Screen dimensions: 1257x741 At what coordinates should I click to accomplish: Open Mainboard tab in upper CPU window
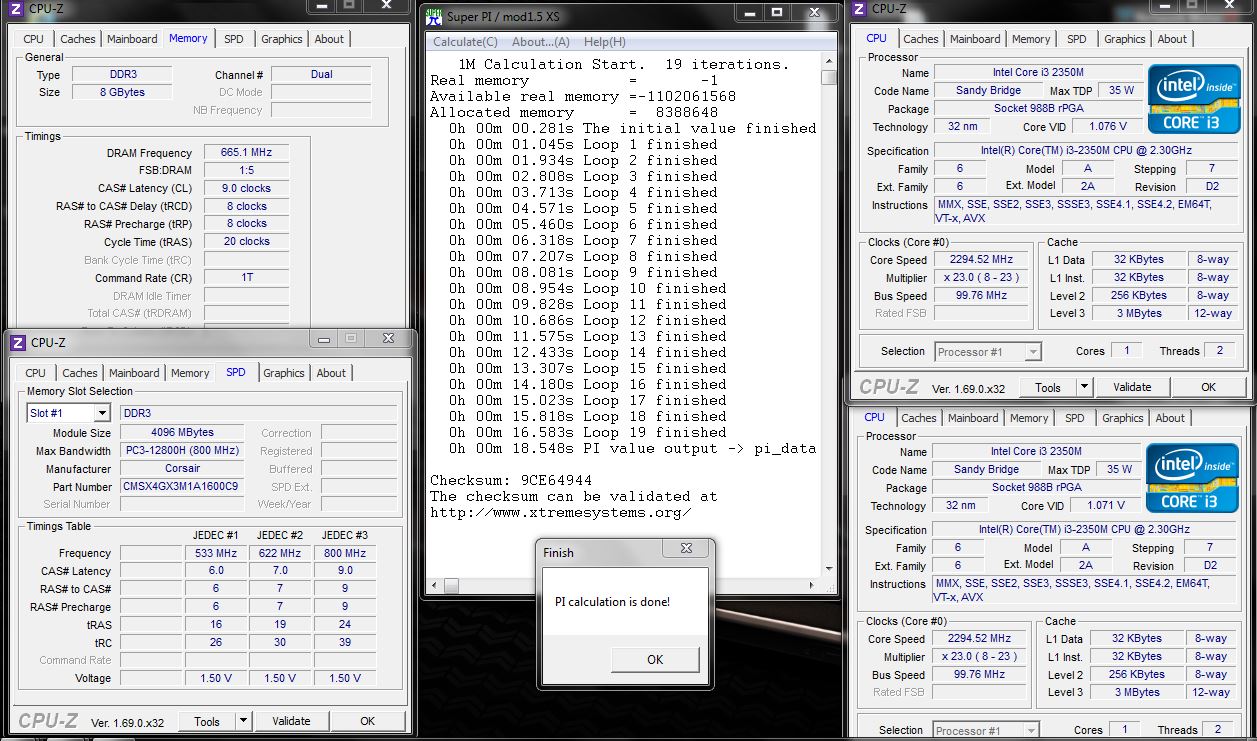[x=974, y=39]
